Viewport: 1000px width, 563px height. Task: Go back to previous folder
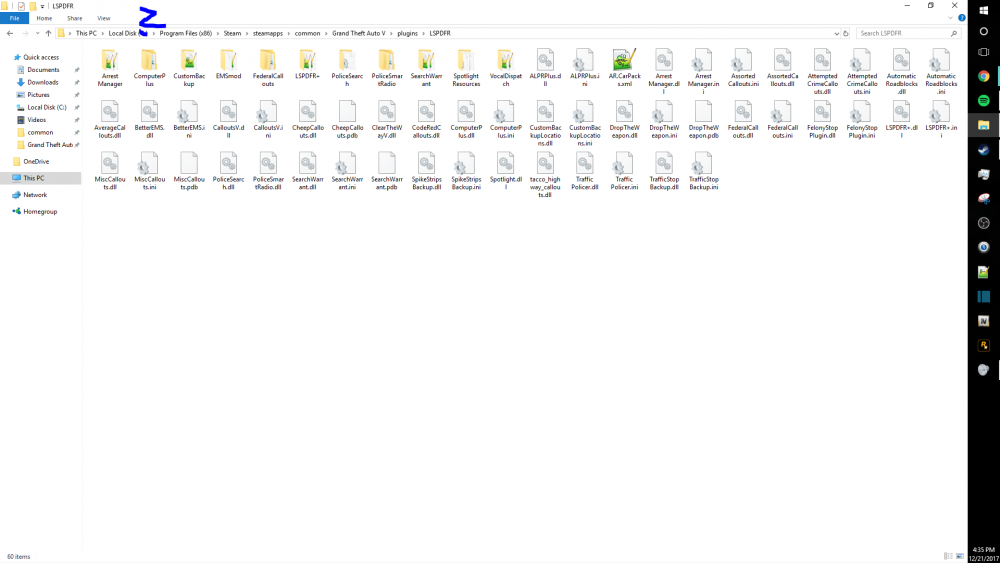click(10, 33)
